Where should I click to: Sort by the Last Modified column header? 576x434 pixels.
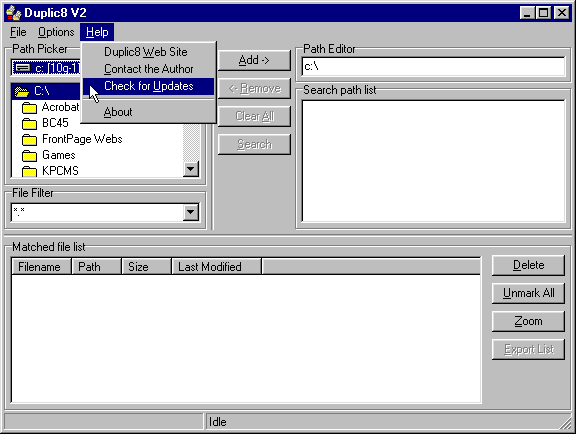coord(217,266)
